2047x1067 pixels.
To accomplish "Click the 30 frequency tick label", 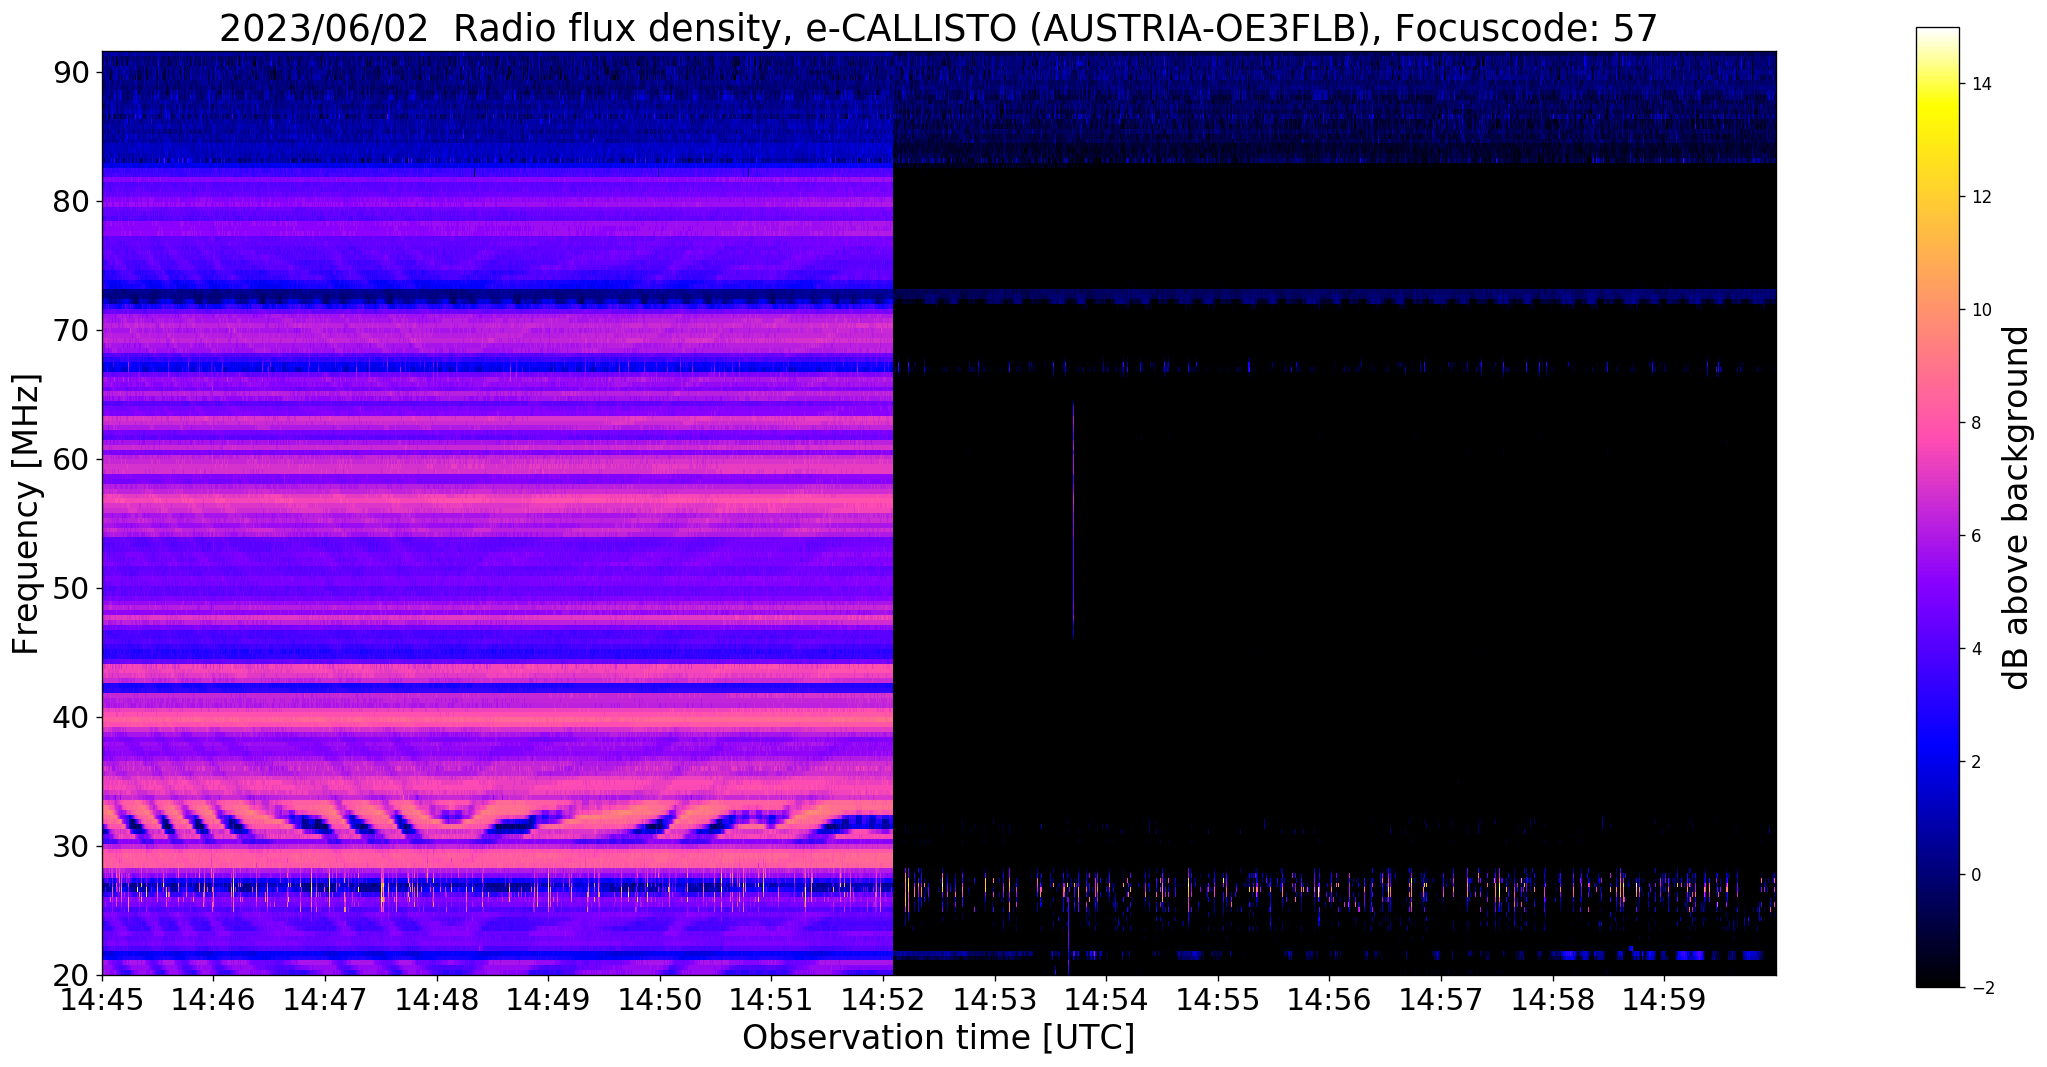I will click(73, 846).
